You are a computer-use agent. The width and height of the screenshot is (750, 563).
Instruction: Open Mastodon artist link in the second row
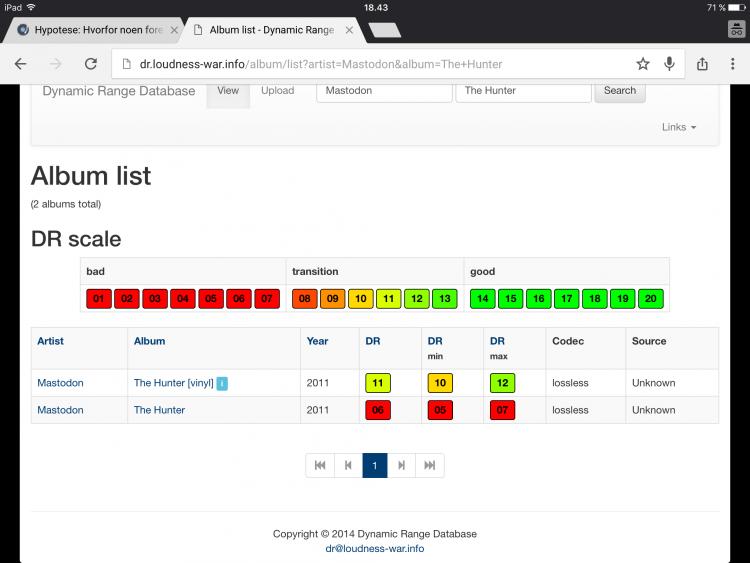[60, 410]
